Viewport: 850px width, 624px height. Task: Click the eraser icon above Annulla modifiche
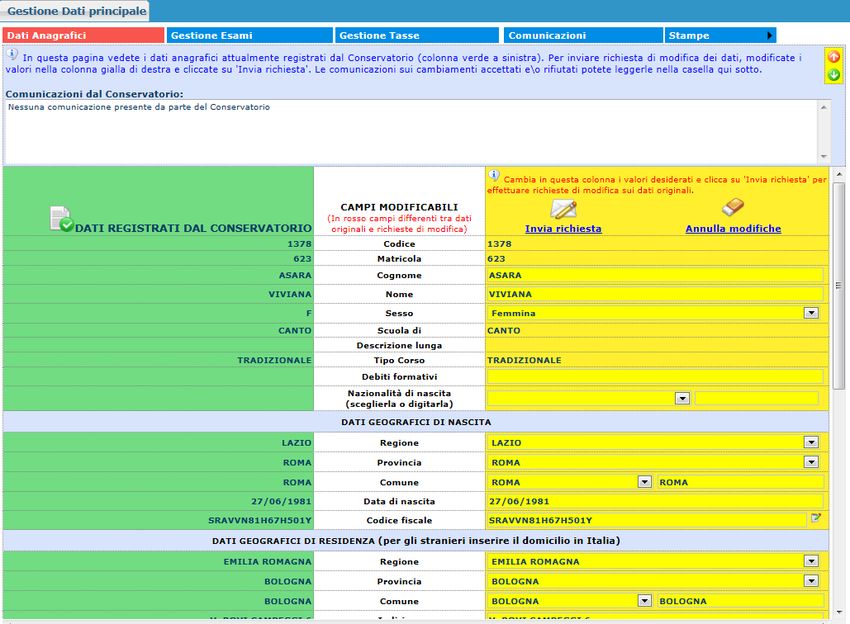click(x=733, y=207)
